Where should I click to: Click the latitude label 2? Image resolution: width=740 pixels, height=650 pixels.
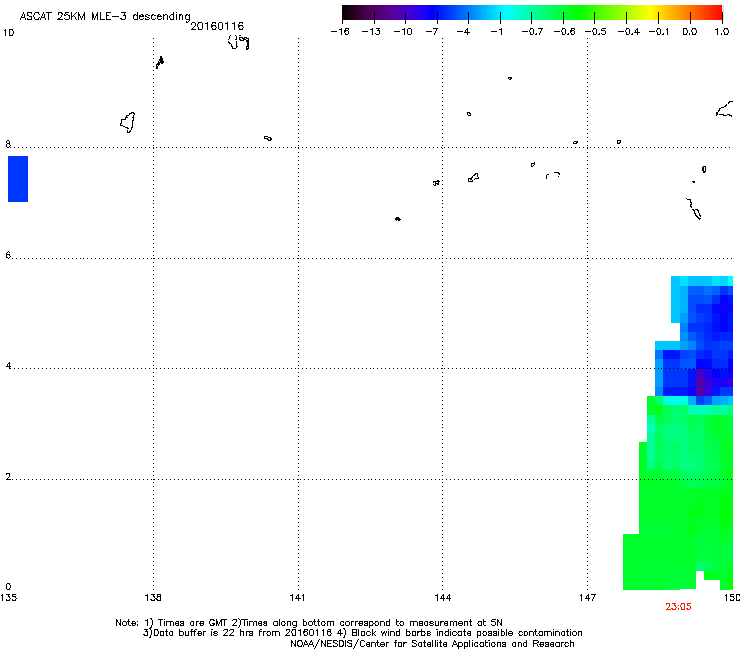(8, 476)
